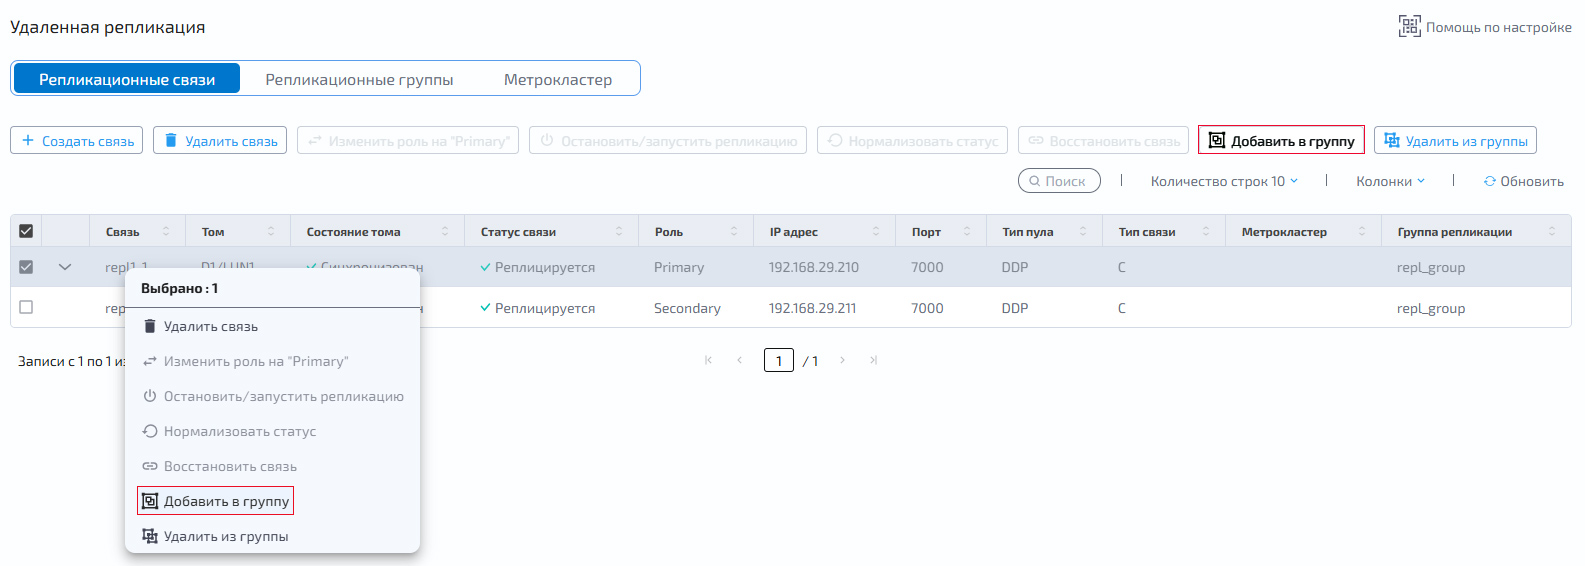
Task: Click power icon in toolbar stop/start replication
Action: tap(547, 141)
